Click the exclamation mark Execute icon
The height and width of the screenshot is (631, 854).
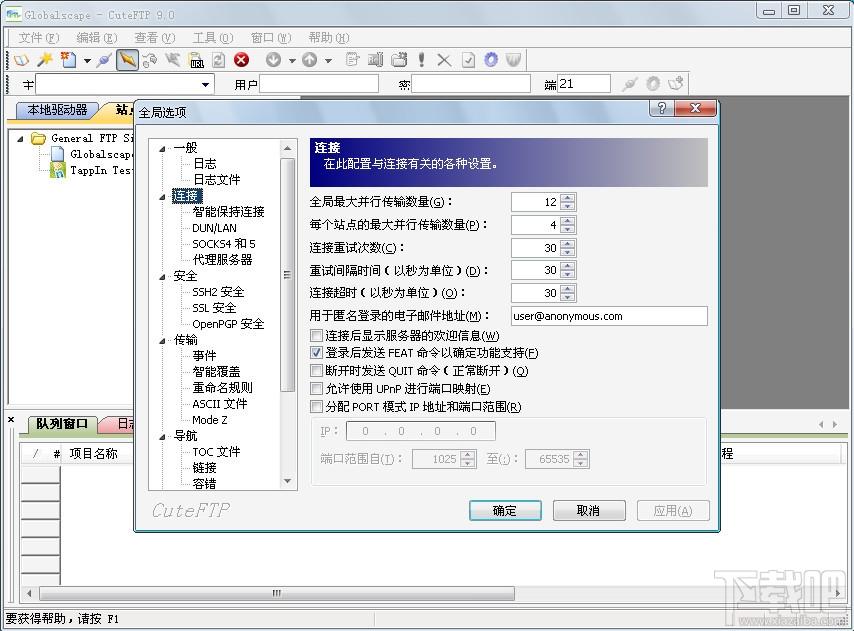point(421,59)
